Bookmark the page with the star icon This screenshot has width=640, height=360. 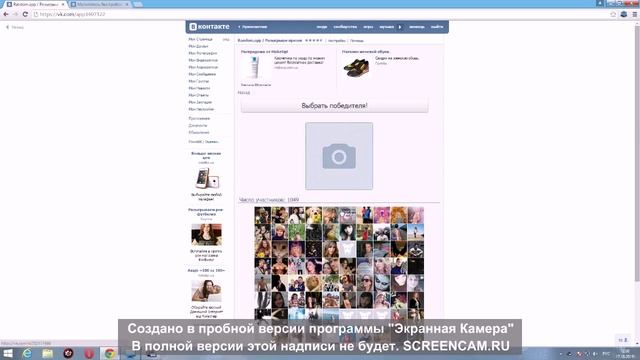613,14
